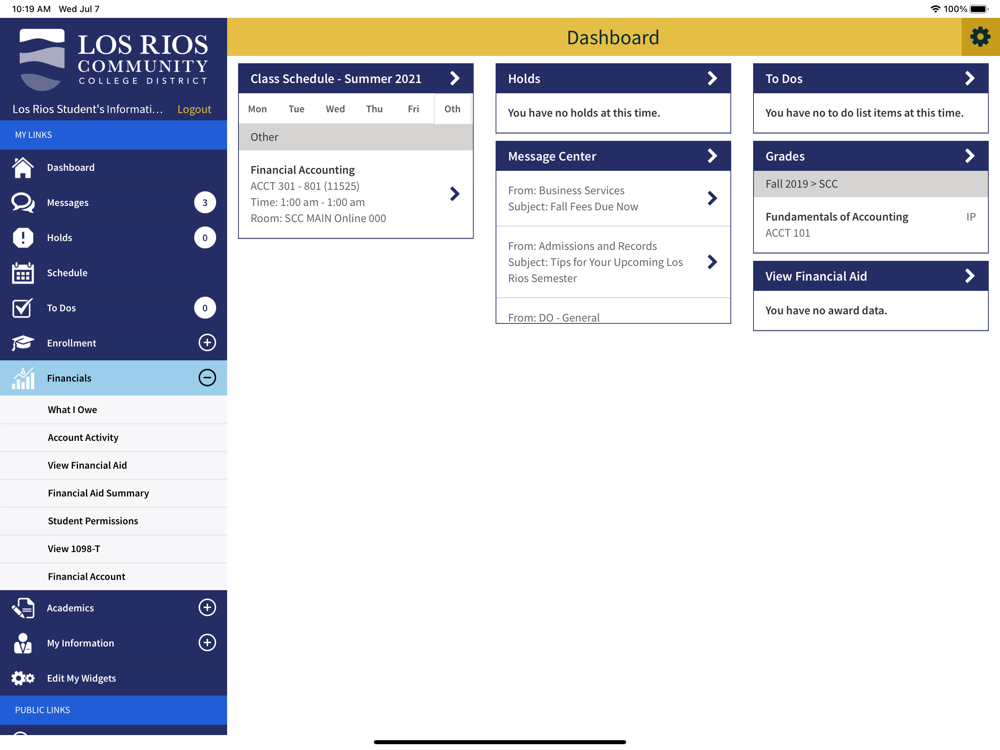Open View 1098-T page

pyautogui.click(x=114, y=548)
